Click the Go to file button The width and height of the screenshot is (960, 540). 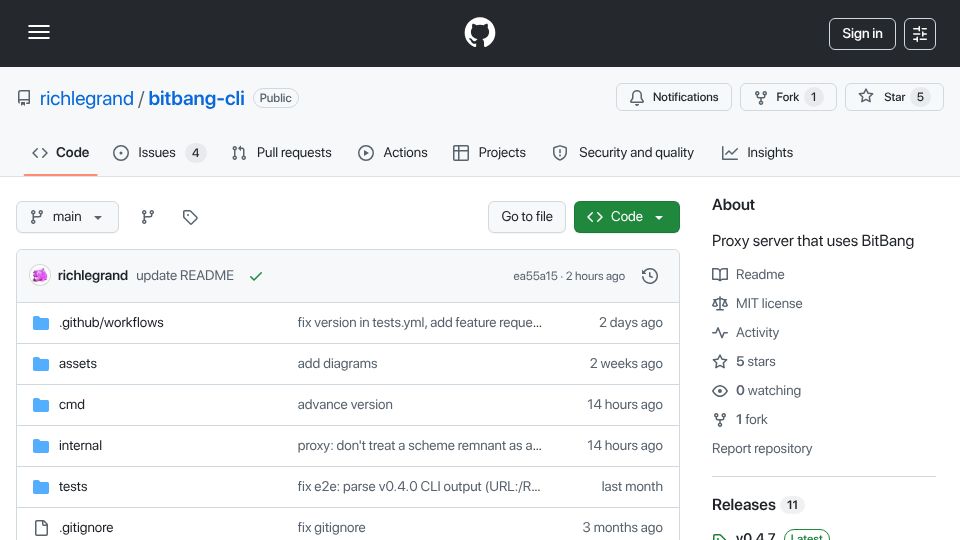click(x=527, y=217)
